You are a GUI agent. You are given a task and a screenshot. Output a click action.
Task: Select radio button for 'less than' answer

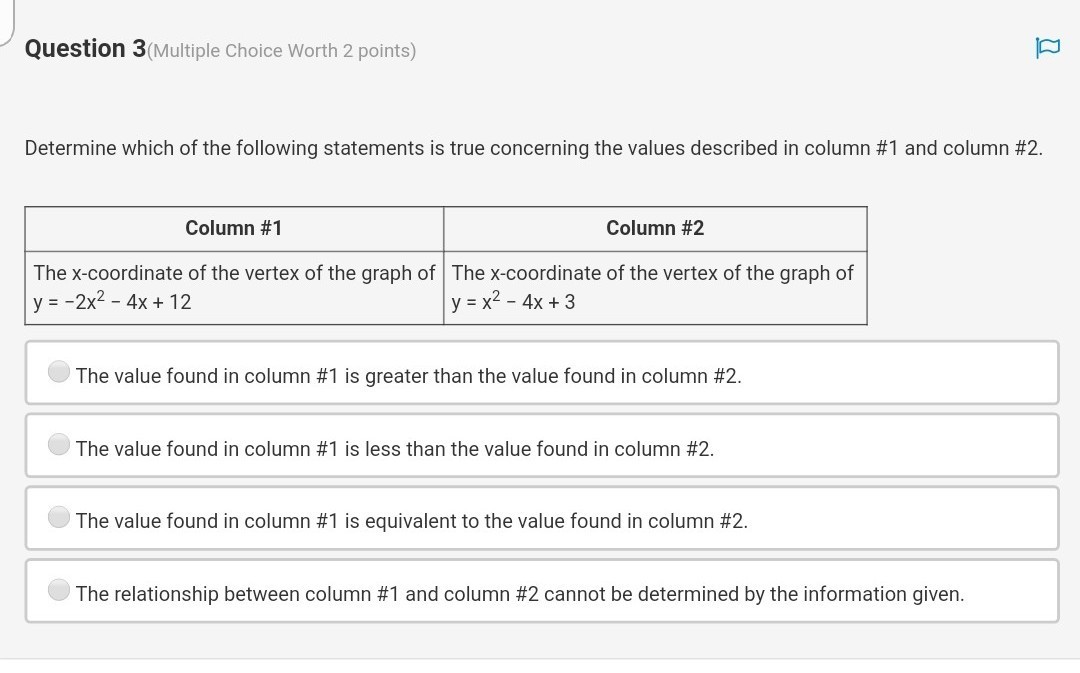coord(60,444)
